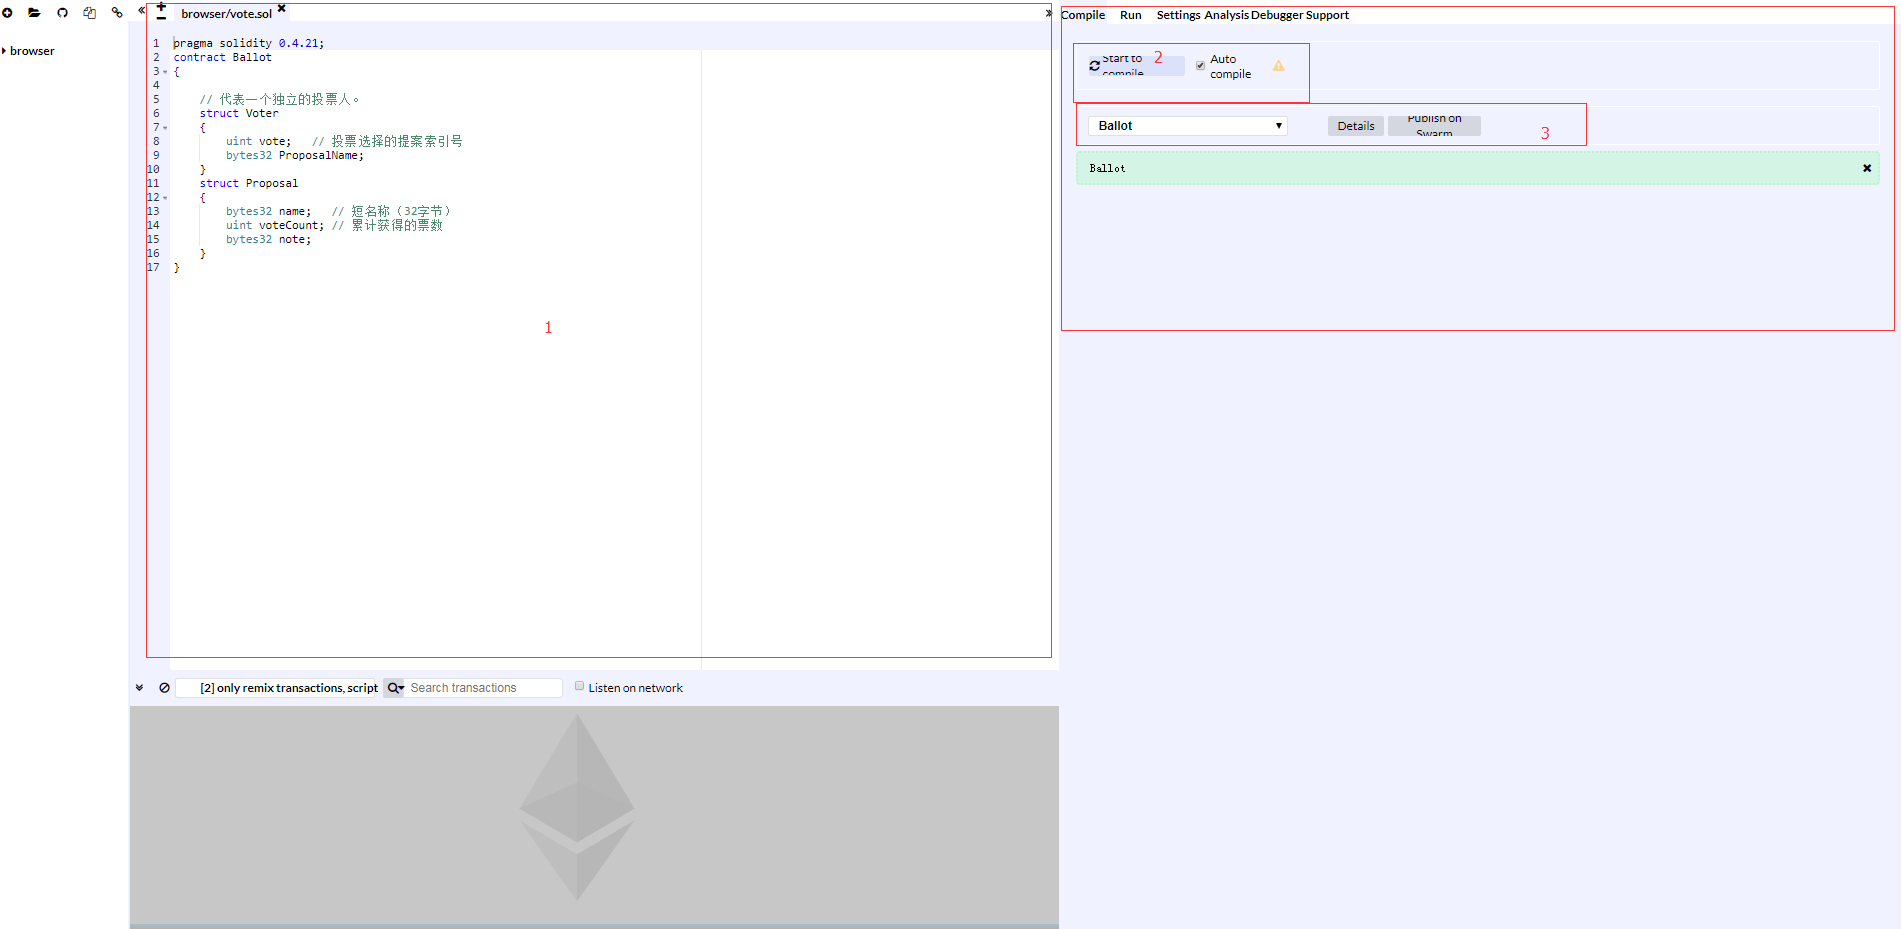
Task: Open Details for the Ballot contract
Action: coord(1355,125)
